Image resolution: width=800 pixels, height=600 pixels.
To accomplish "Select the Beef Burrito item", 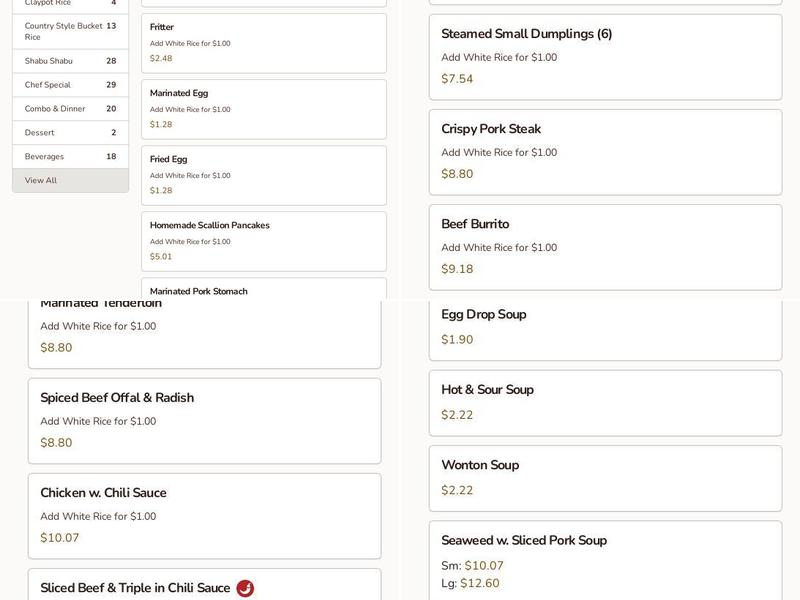I will click(605, 246).
